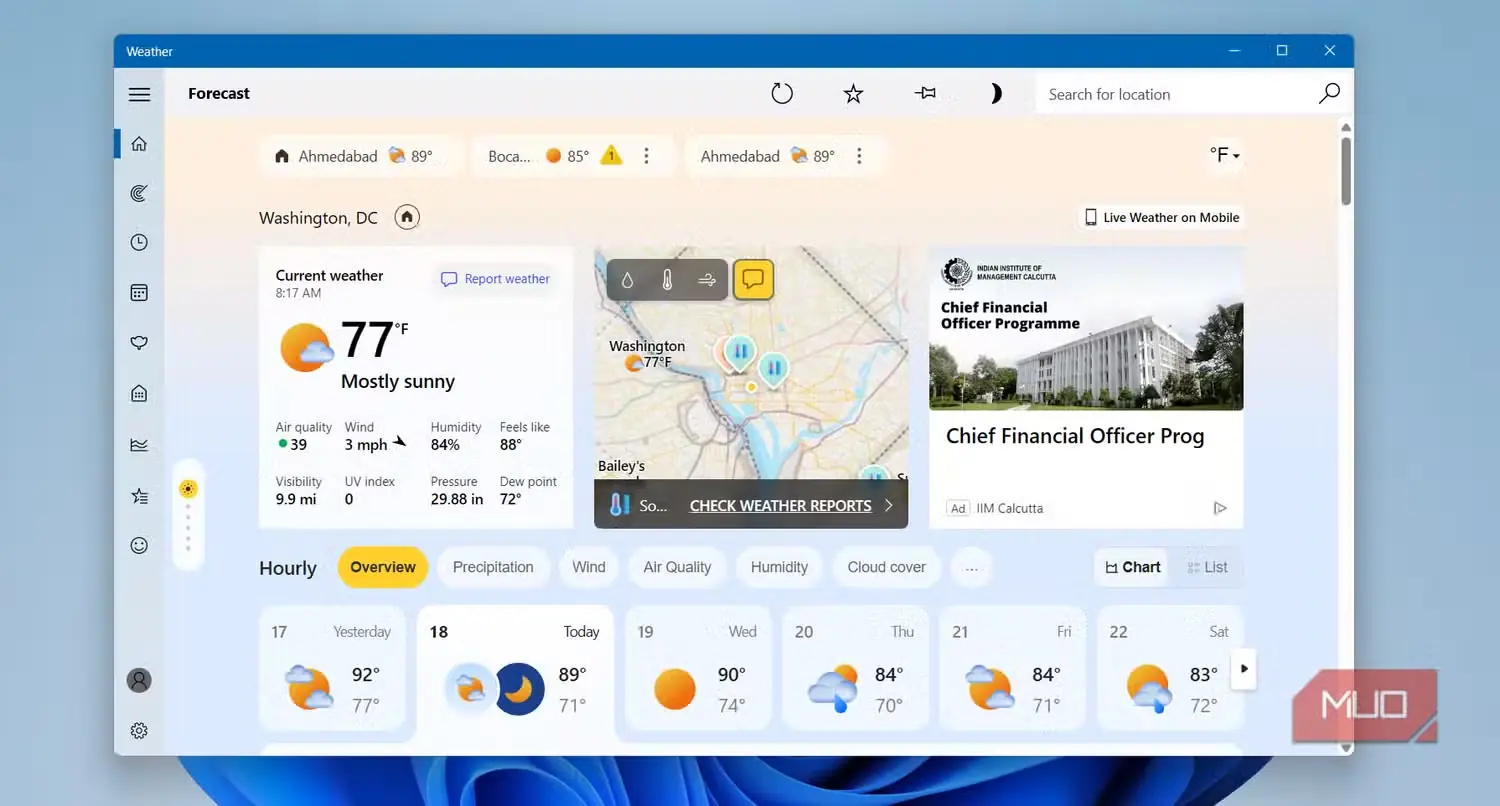Open the user account avatar in sidebar
This screenshot has height=806, width=1500.
click(139, 680)
